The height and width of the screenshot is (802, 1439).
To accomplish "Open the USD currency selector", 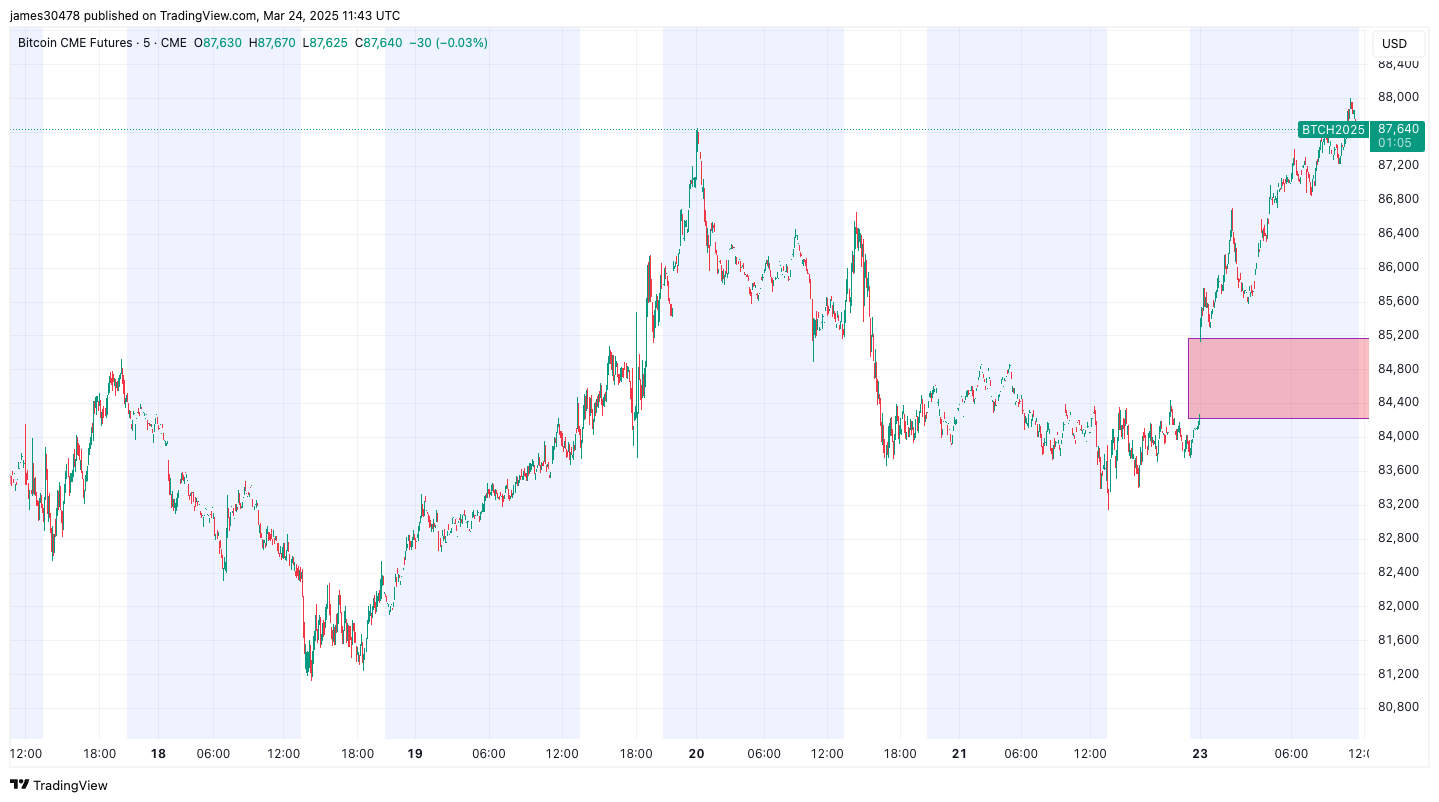I will point(1394,43).
